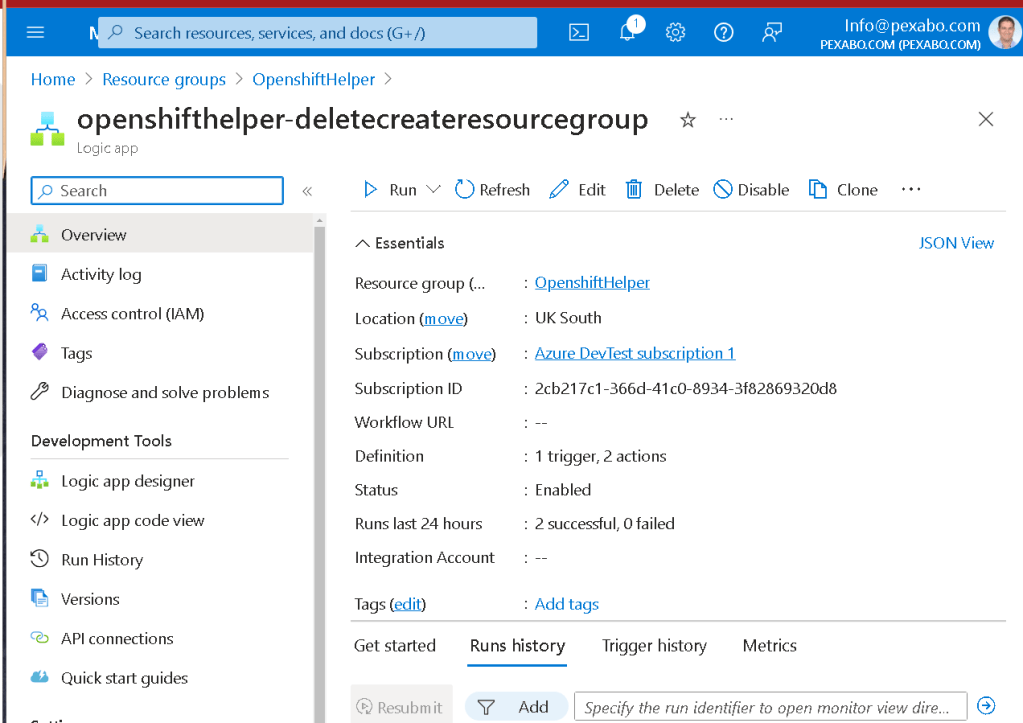Go to OpenshiftHelper breadcrumb
This screenshot has height=723, width=1023.
point(314,80)
